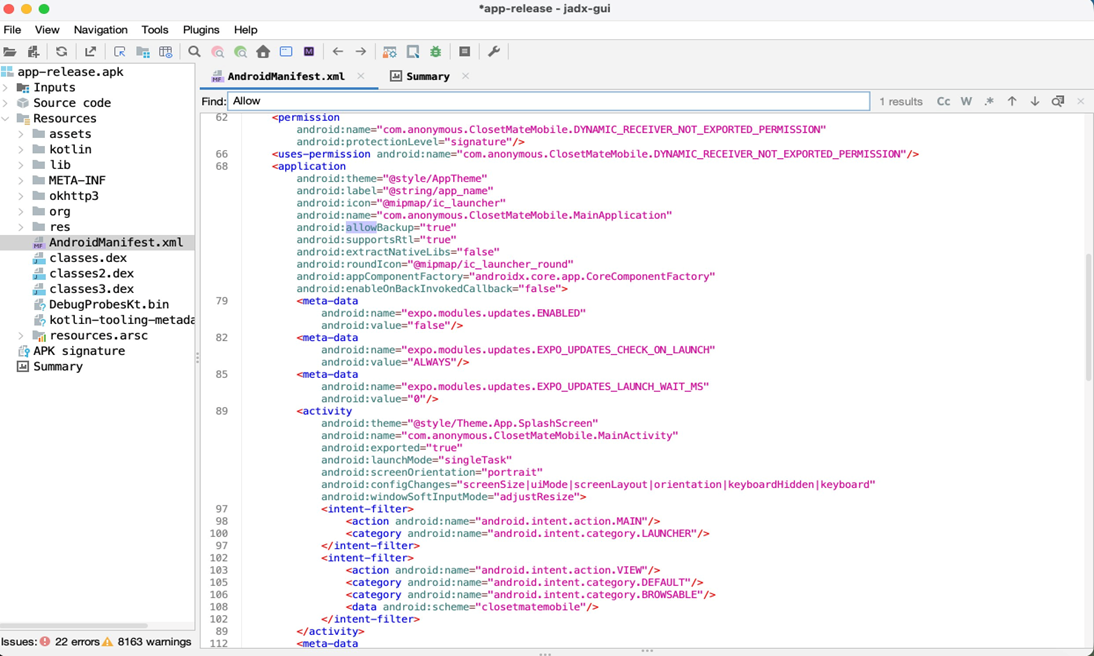This screenshot has width=1094, height=656.
Task: Go to AndroidManifest purple M icon
Action: click(x=309, y=52)
